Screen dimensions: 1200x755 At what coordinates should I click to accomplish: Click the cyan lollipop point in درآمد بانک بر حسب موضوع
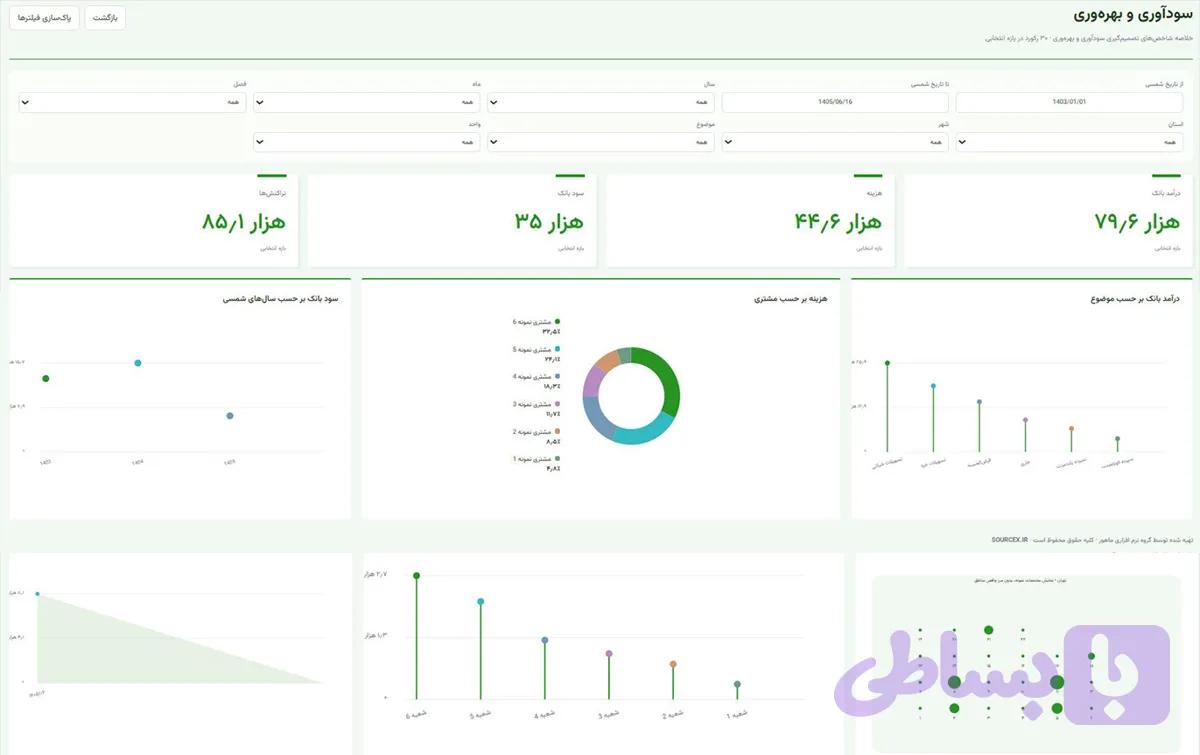pyautogui.click(x=933, y=386)
